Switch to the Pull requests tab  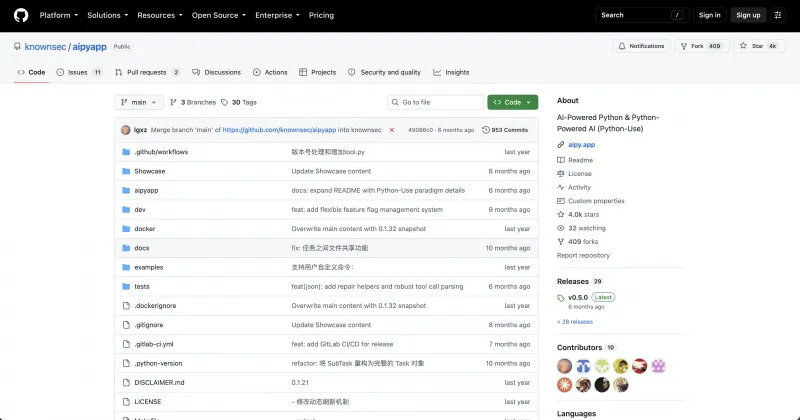click(147, 72)
